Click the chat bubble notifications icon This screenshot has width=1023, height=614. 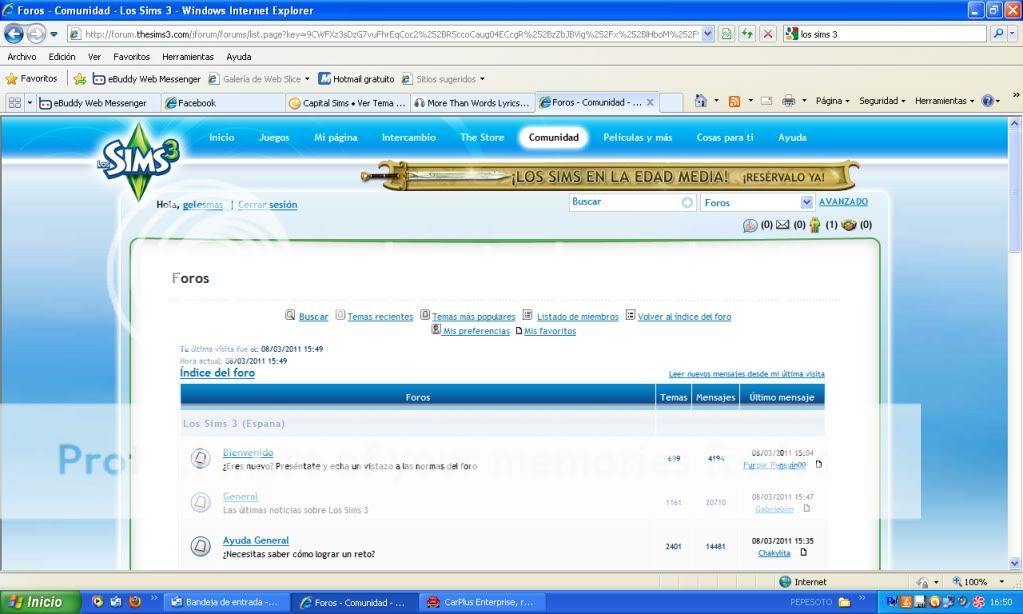coord(750,225)
